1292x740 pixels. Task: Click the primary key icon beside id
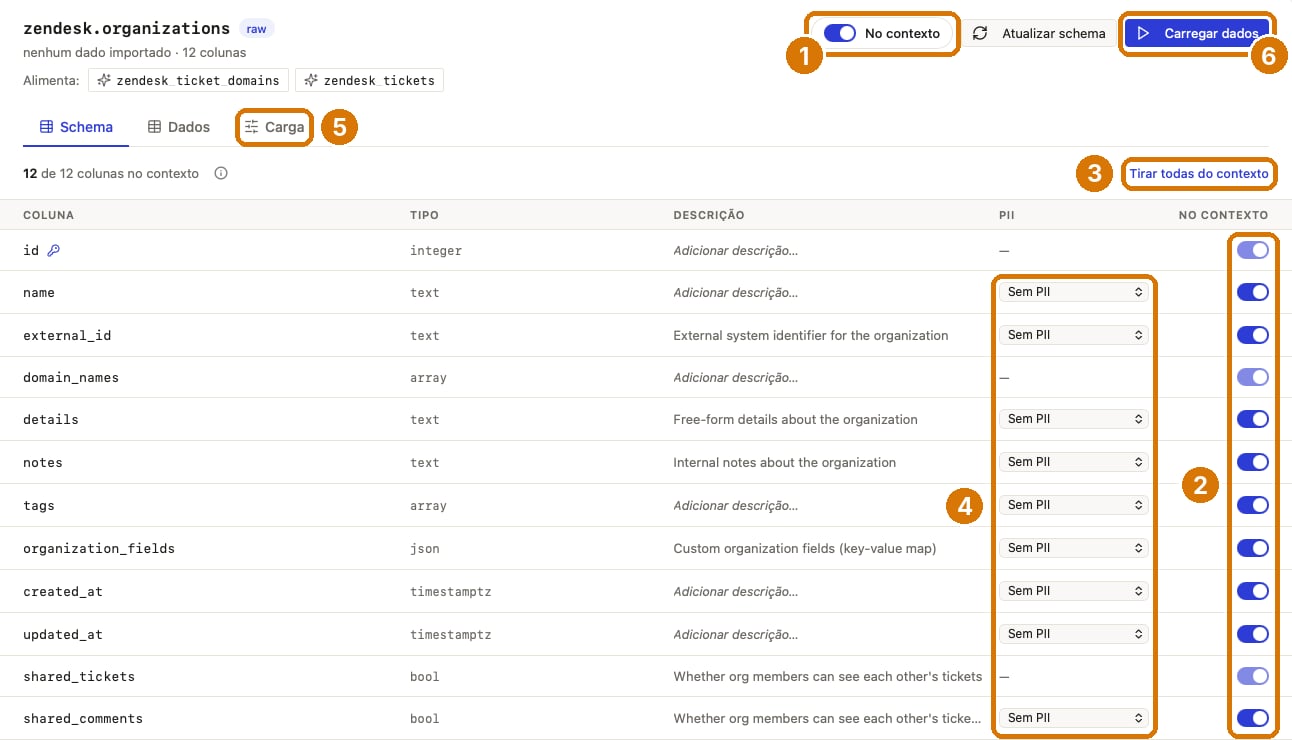tap(54, 250)
